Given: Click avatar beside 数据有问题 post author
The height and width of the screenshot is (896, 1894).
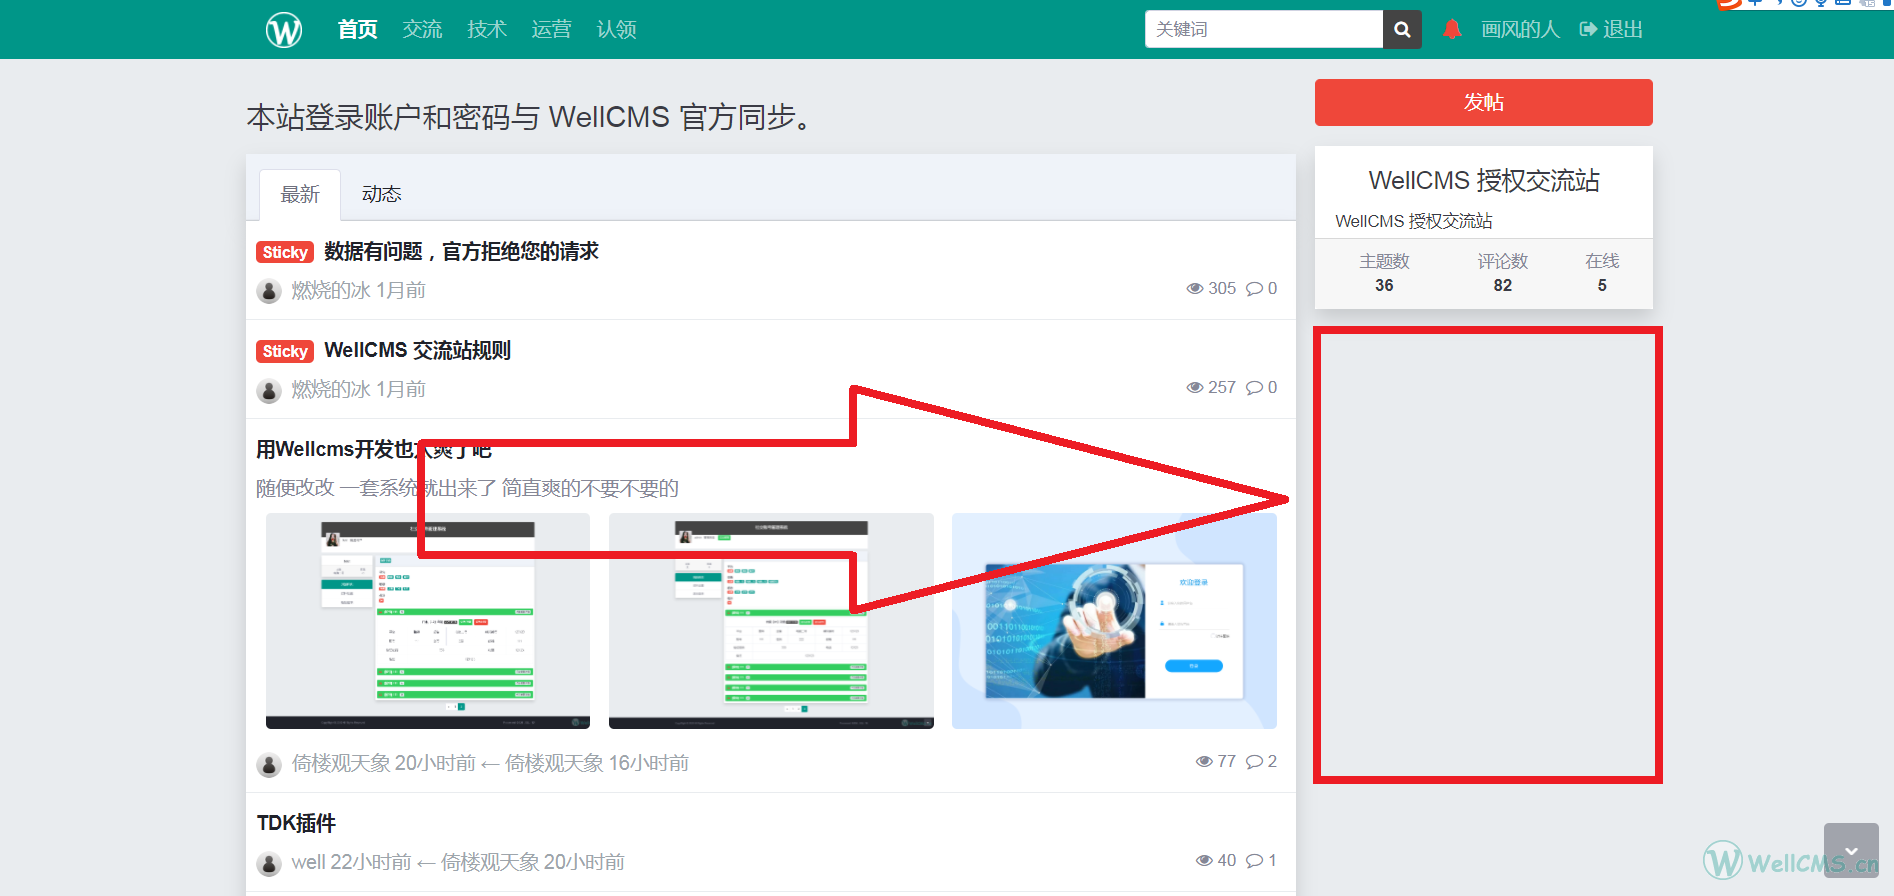Looking at the screenshot, I should coord(268,291).
